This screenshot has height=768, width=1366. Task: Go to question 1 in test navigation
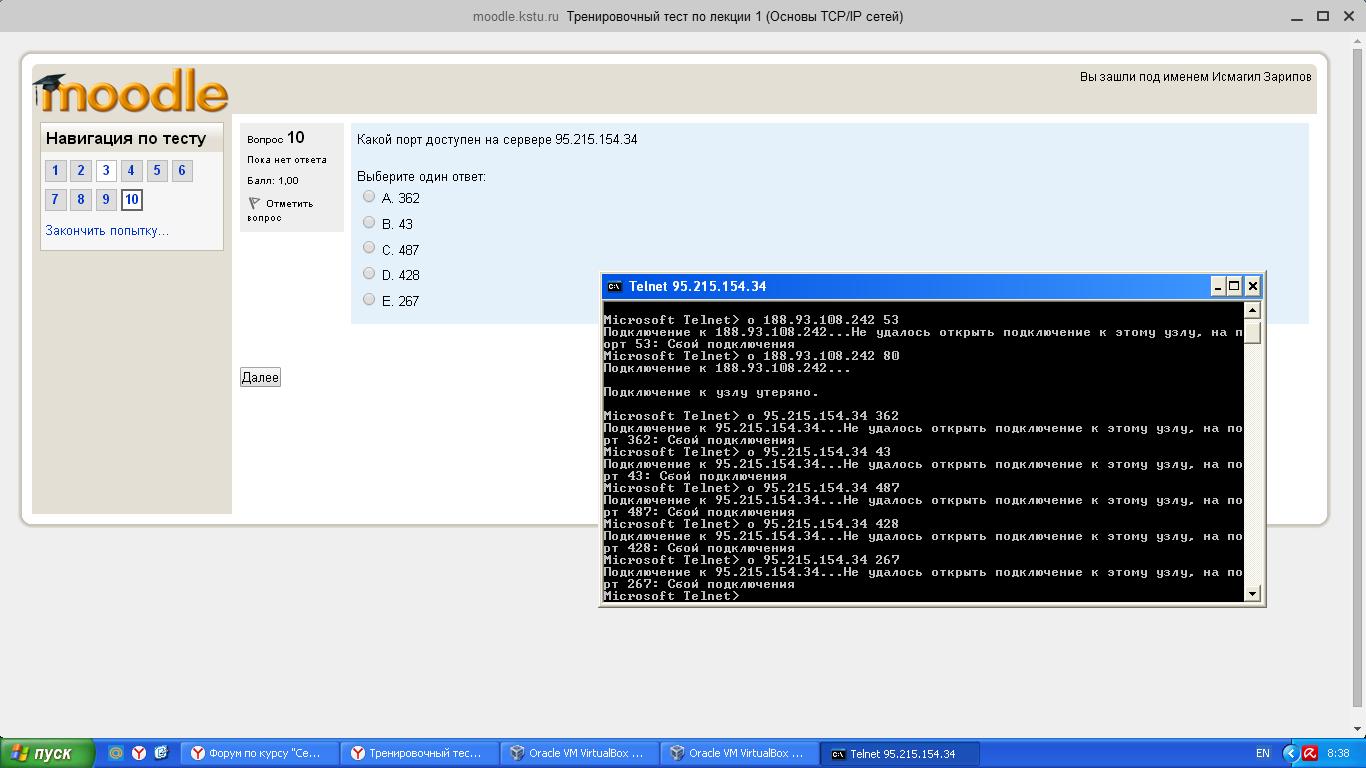[56, 171]
